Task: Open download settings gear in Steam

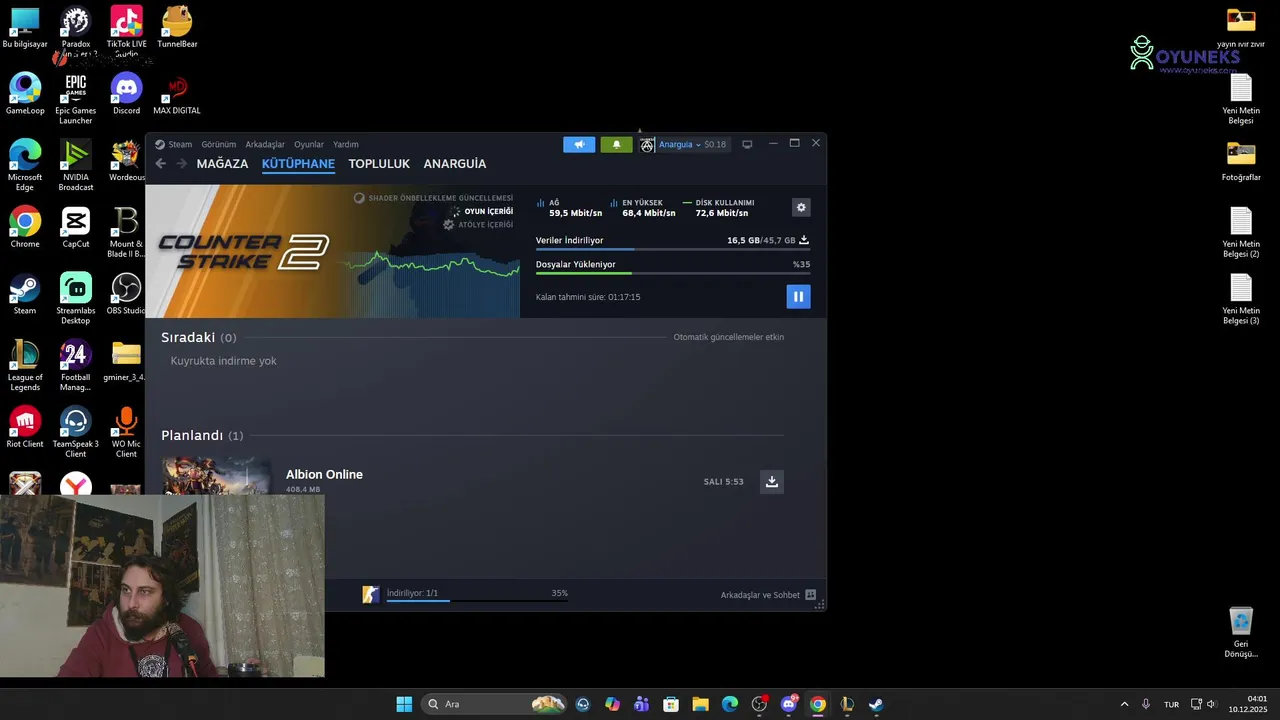Action: pyautogui.click(x=801, y=207)
